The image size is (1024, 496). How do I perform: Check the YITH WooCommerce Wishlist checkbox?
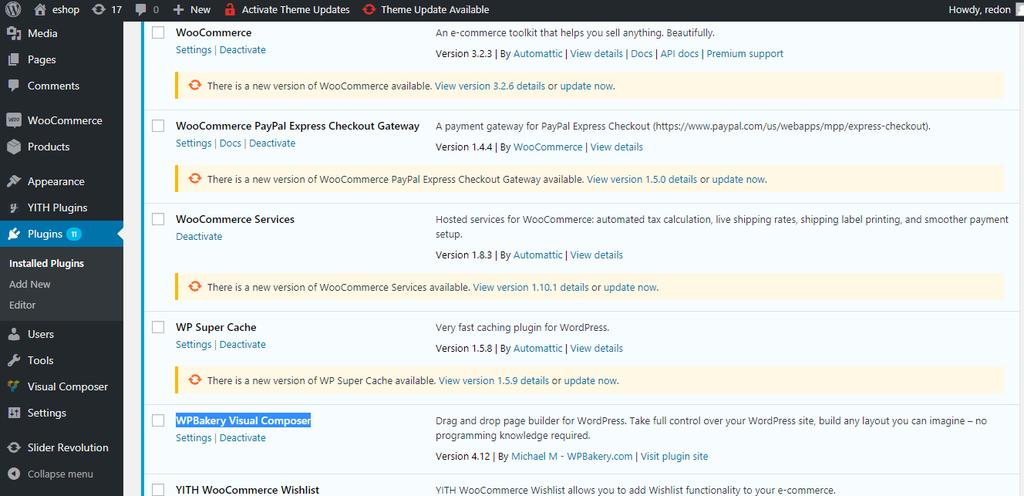tap(158, 489)
